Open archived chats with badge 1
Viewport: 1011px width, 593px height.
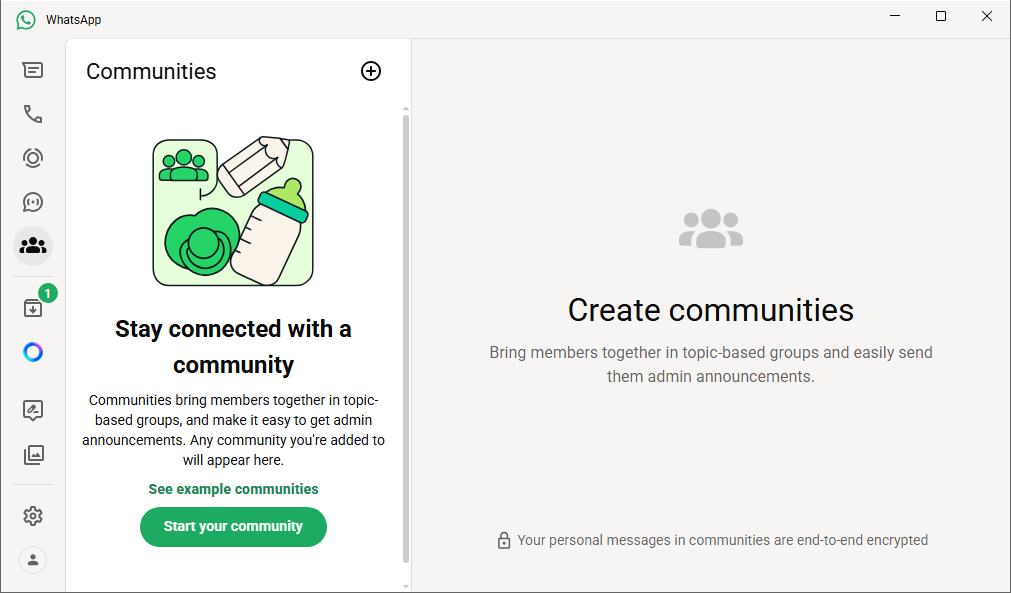(x=33, y=308)
